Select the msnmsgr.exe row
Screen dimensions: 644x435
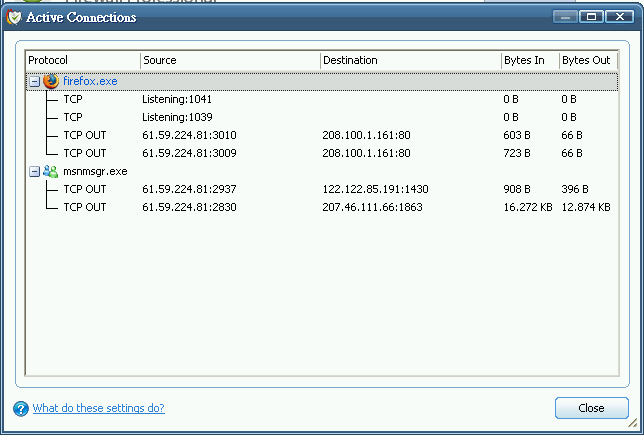pos(322,171)
